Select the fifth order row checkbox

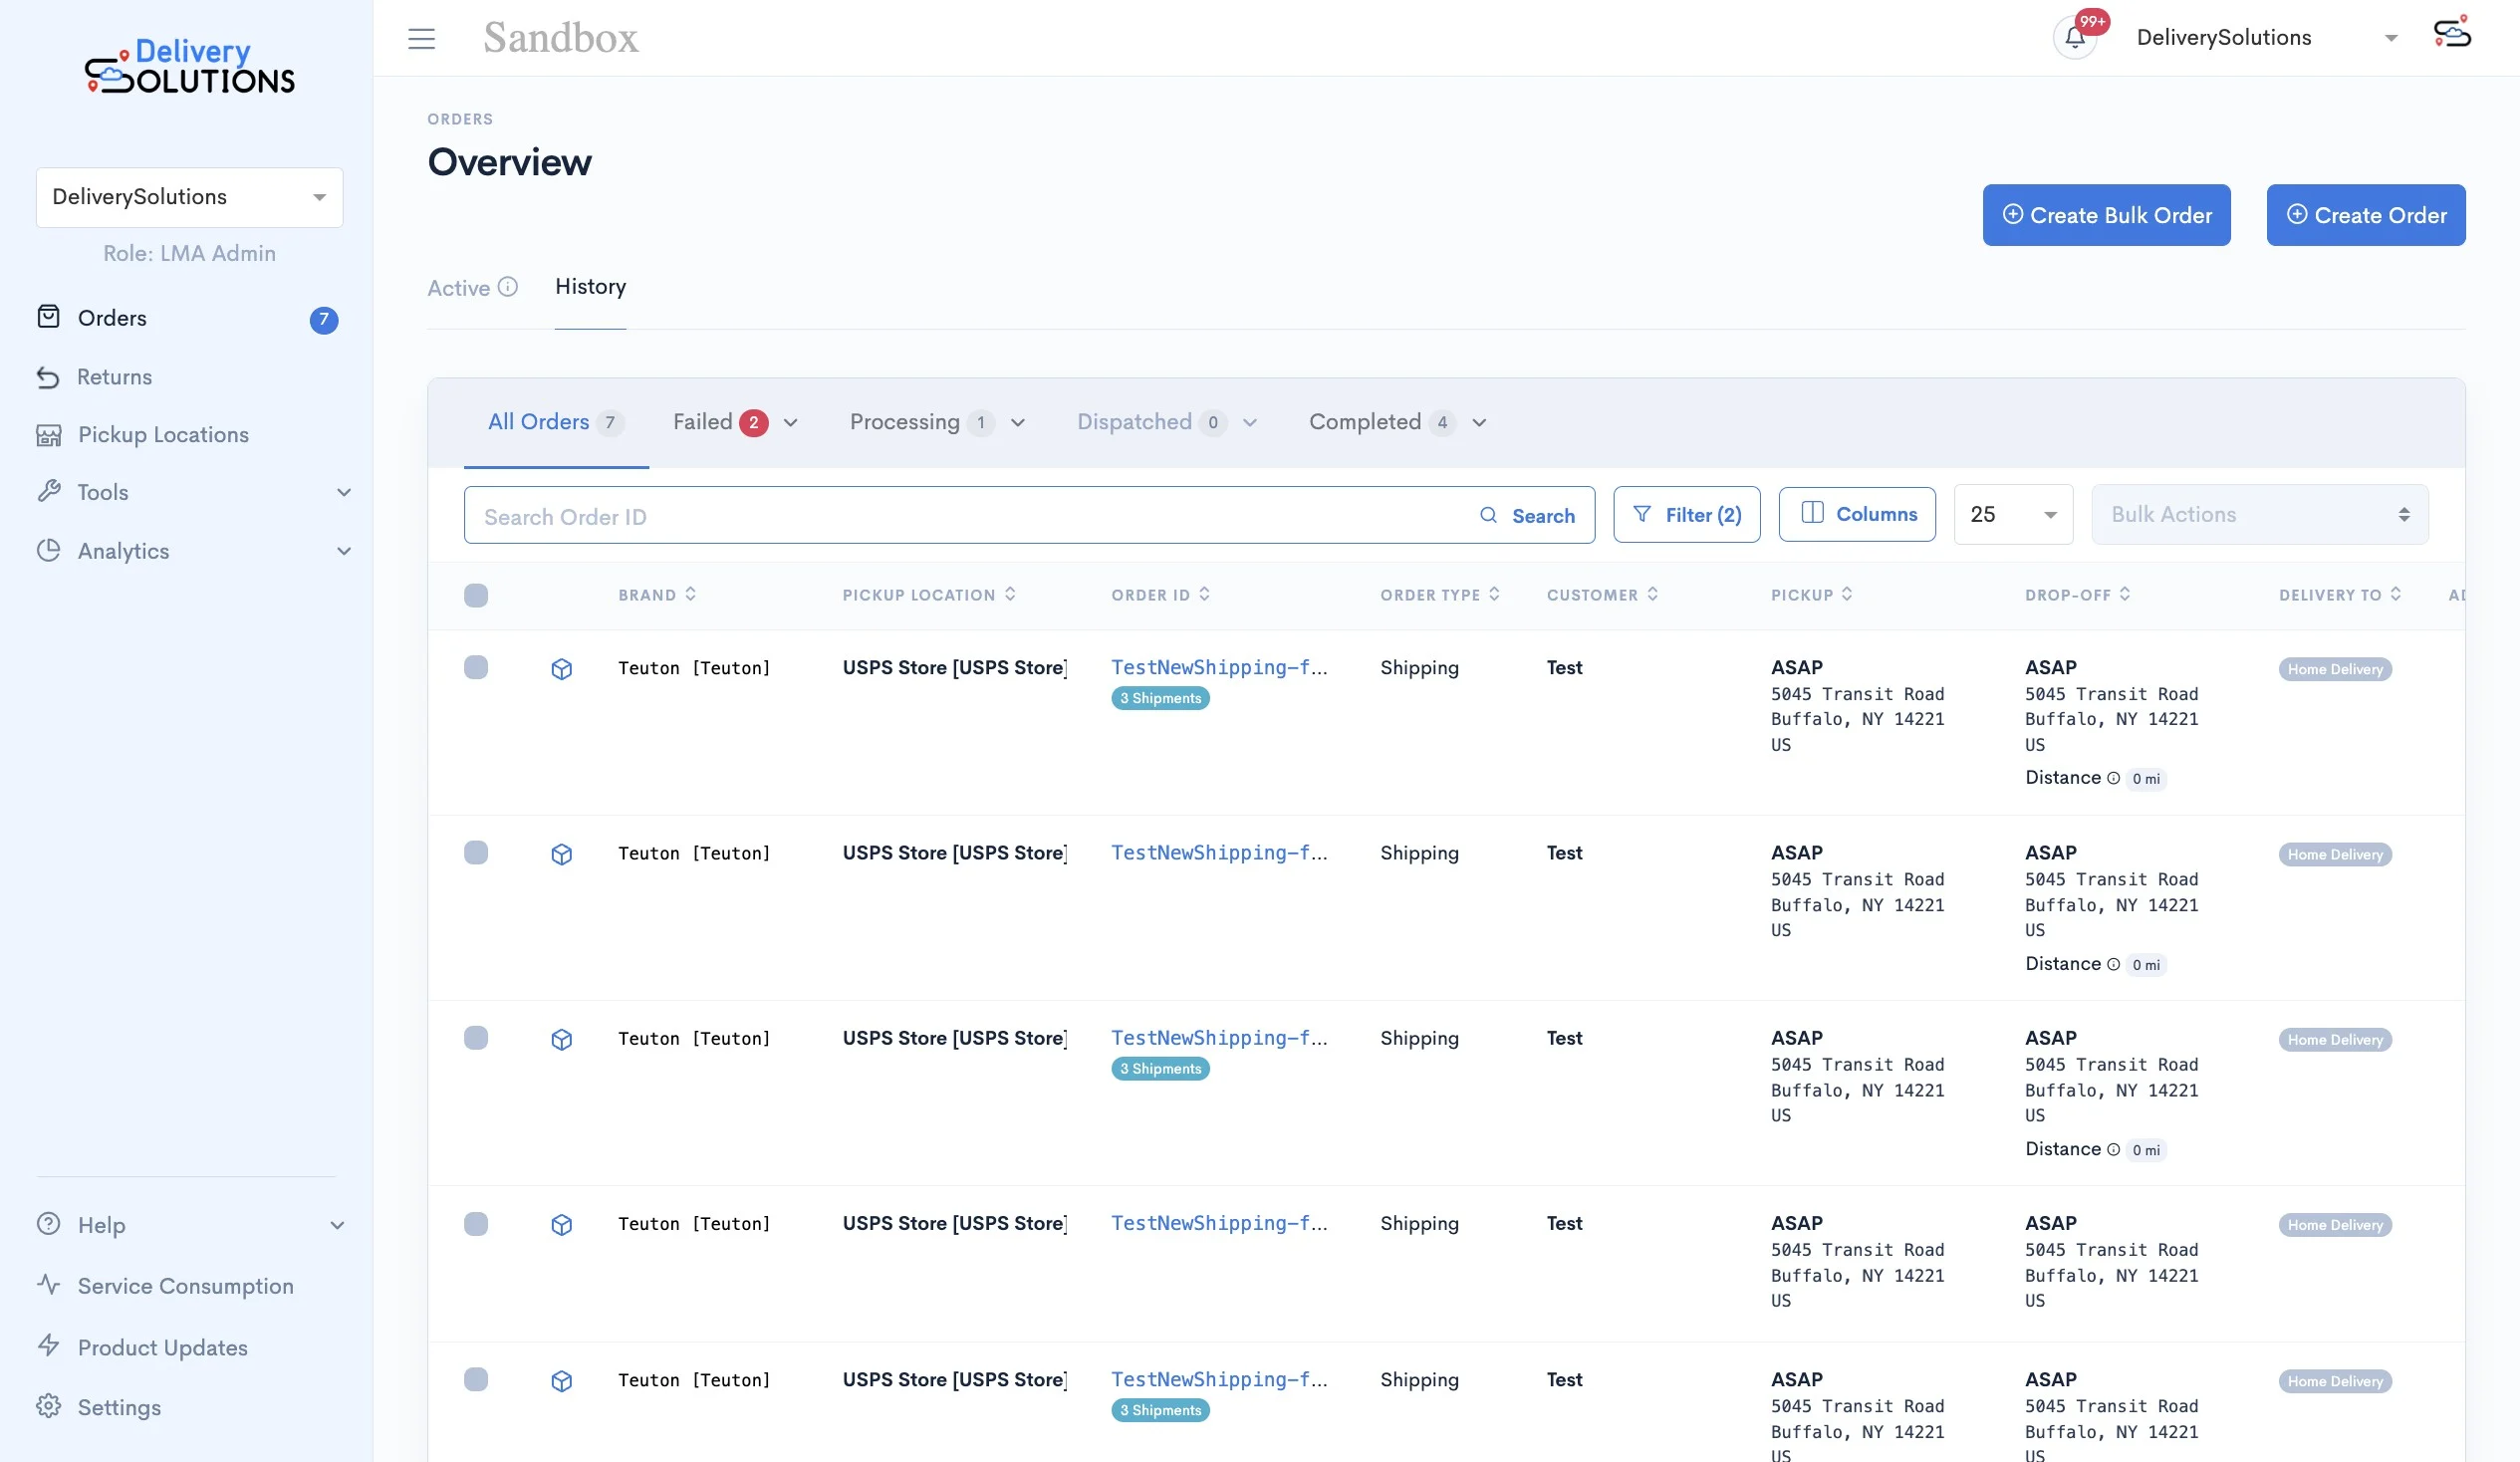(476, 1379)
